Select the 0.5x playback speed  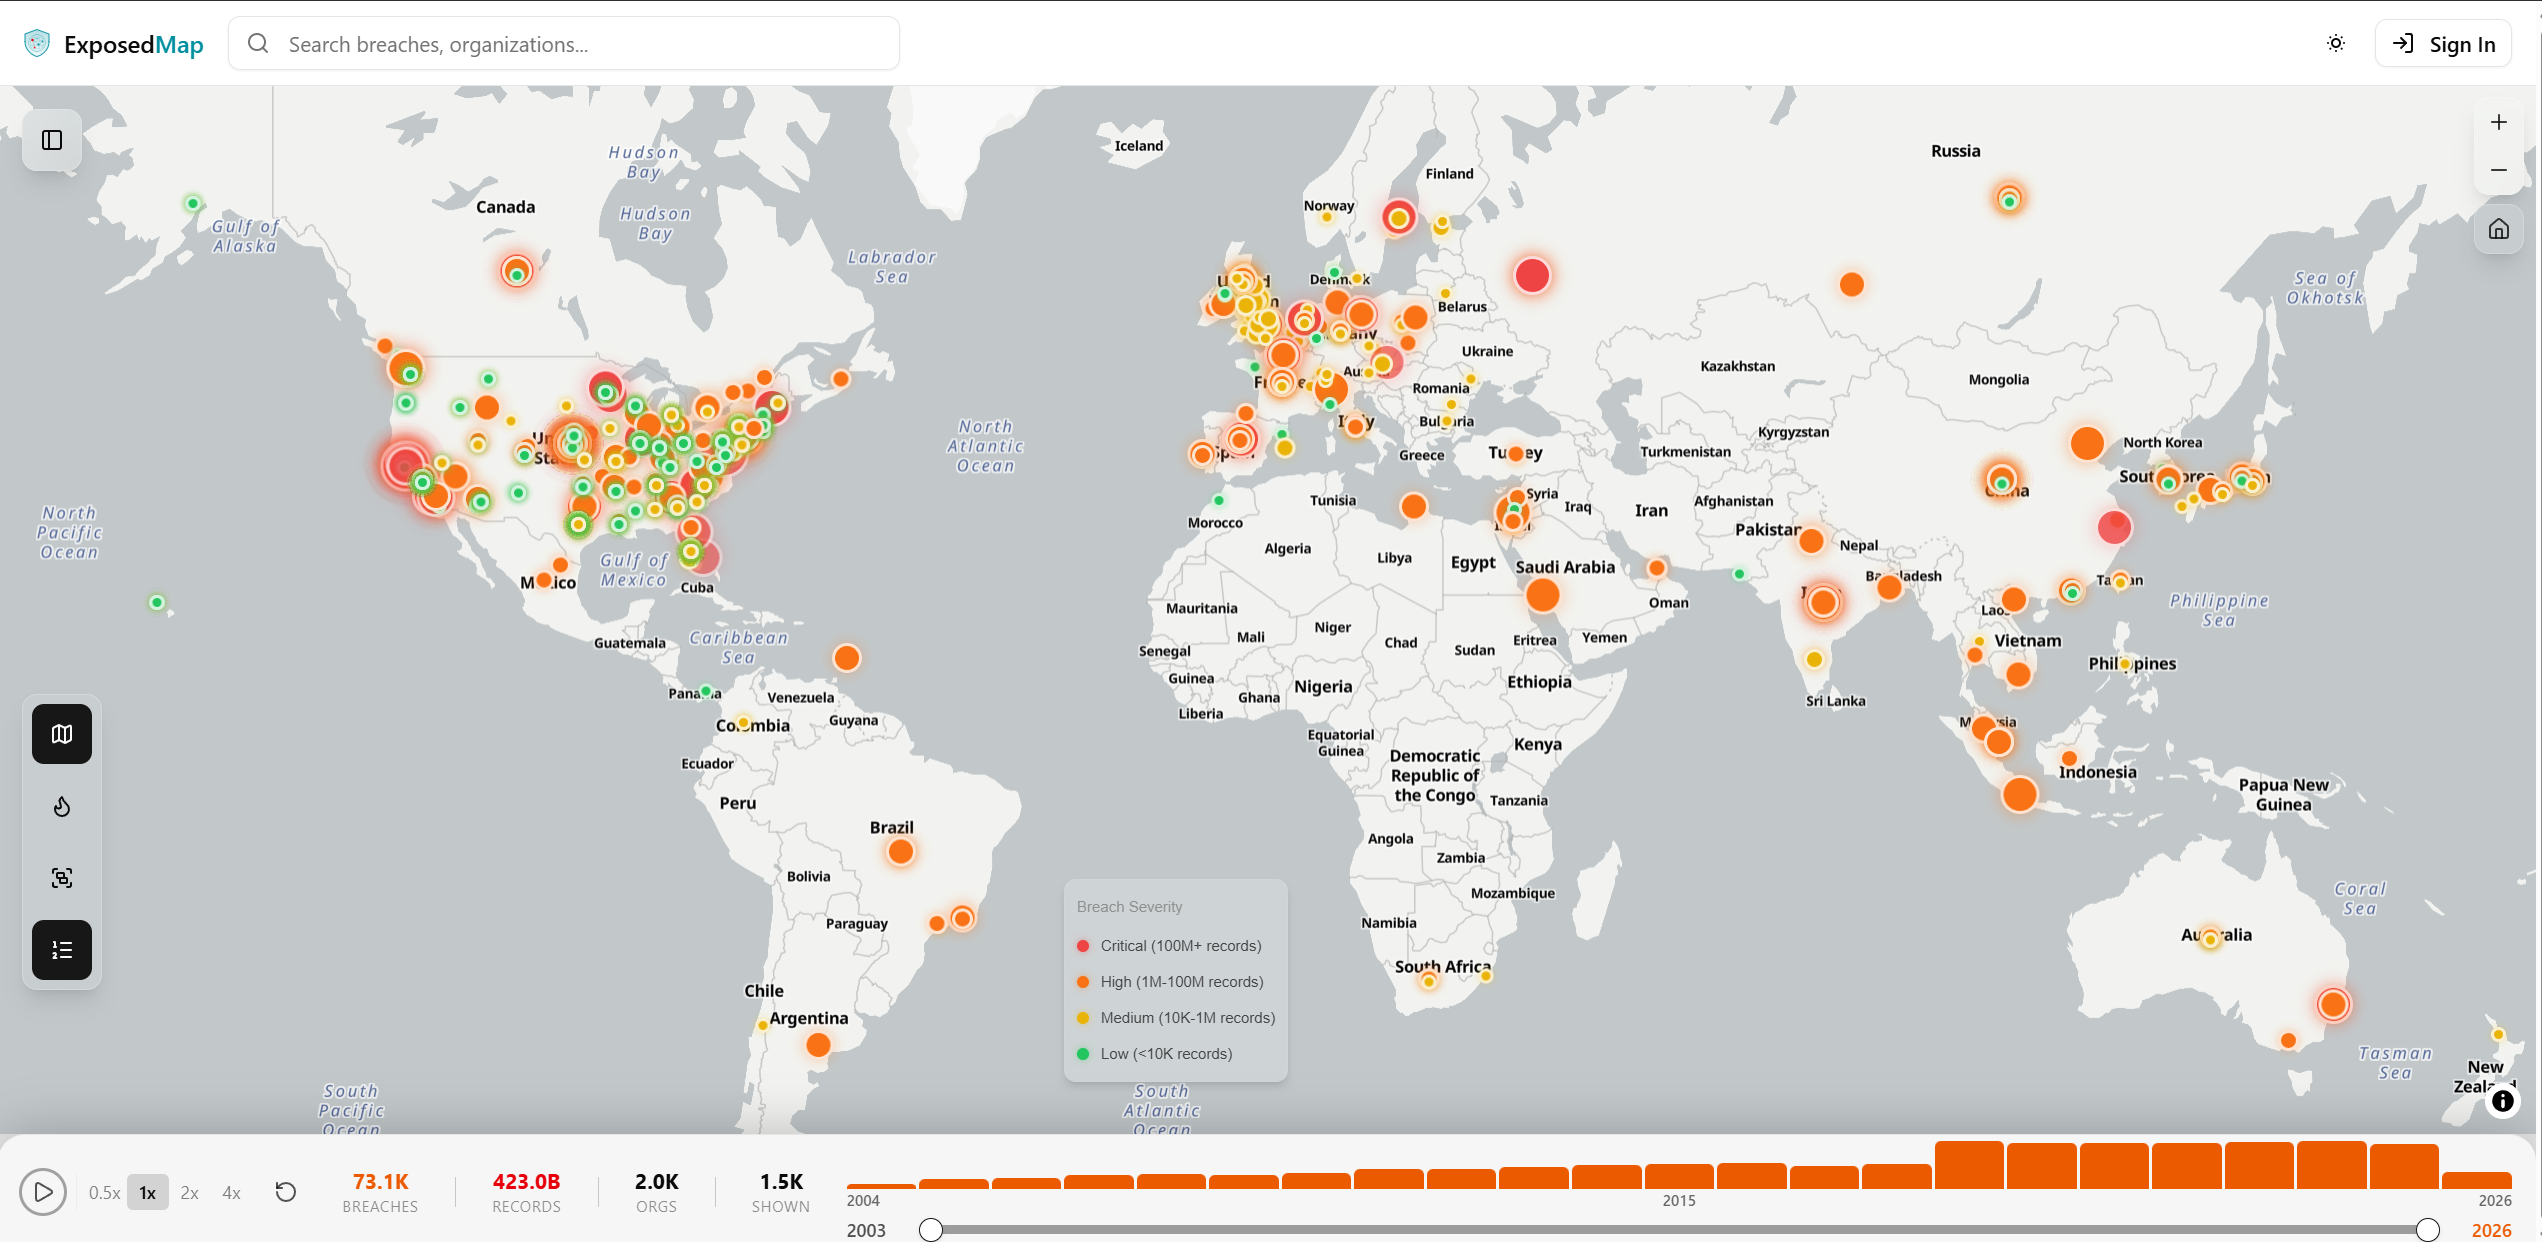pos(104,1192)
